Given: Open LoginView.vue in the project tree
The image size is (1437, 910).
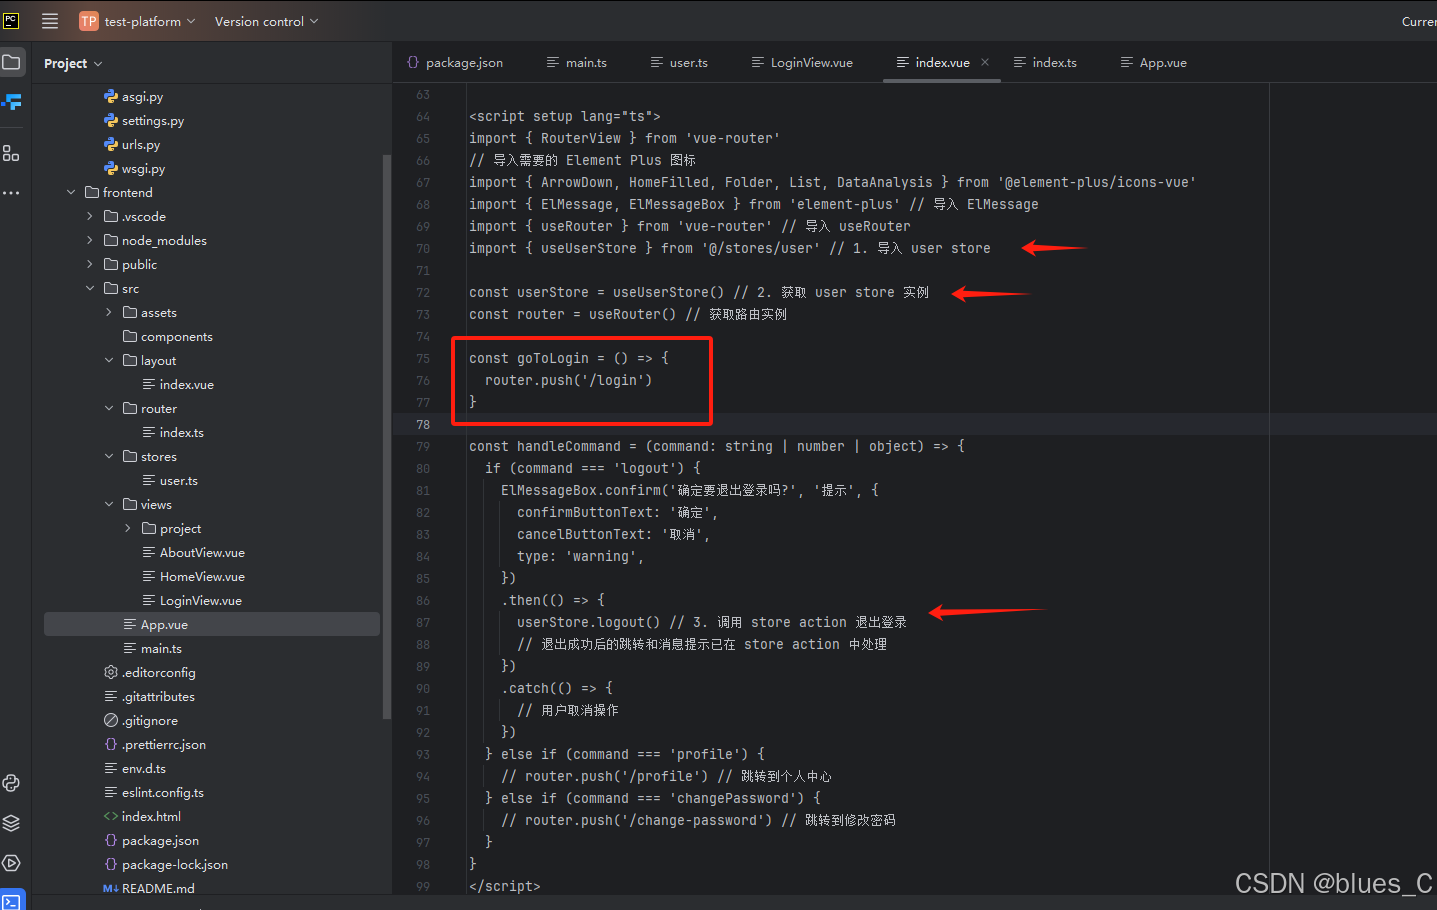Looking at the screenshot, I should (x=192, y=600).
